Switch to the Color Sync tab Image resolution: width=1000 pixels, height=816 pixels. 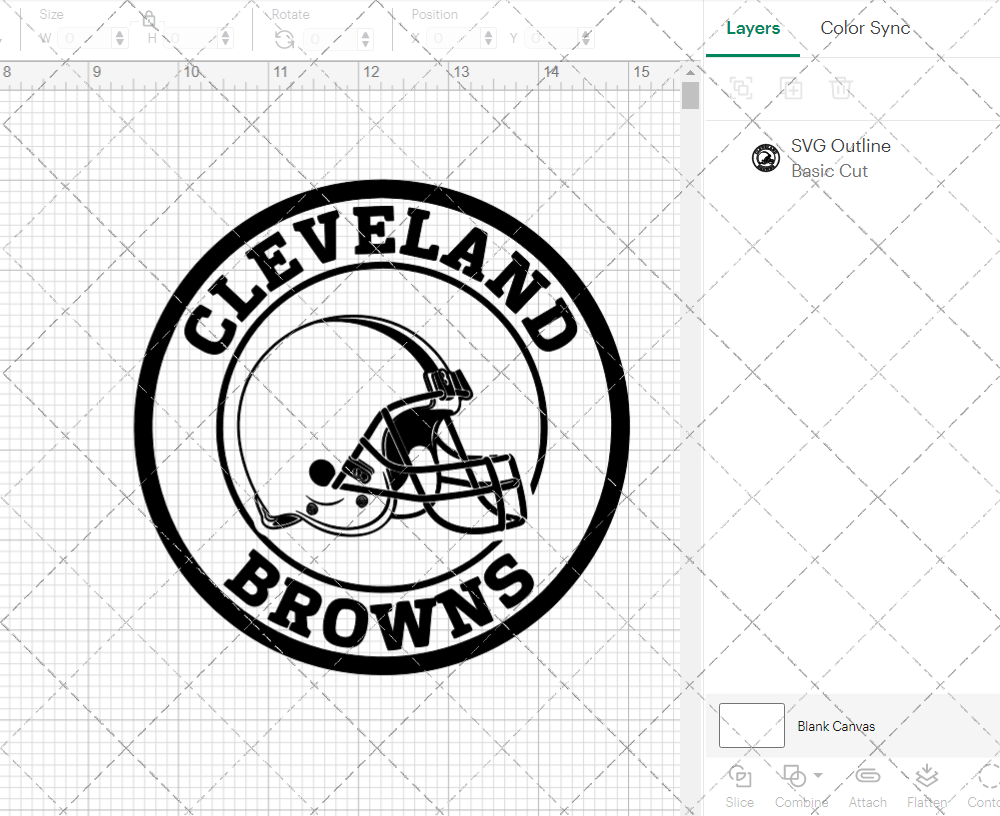[864, 28]
